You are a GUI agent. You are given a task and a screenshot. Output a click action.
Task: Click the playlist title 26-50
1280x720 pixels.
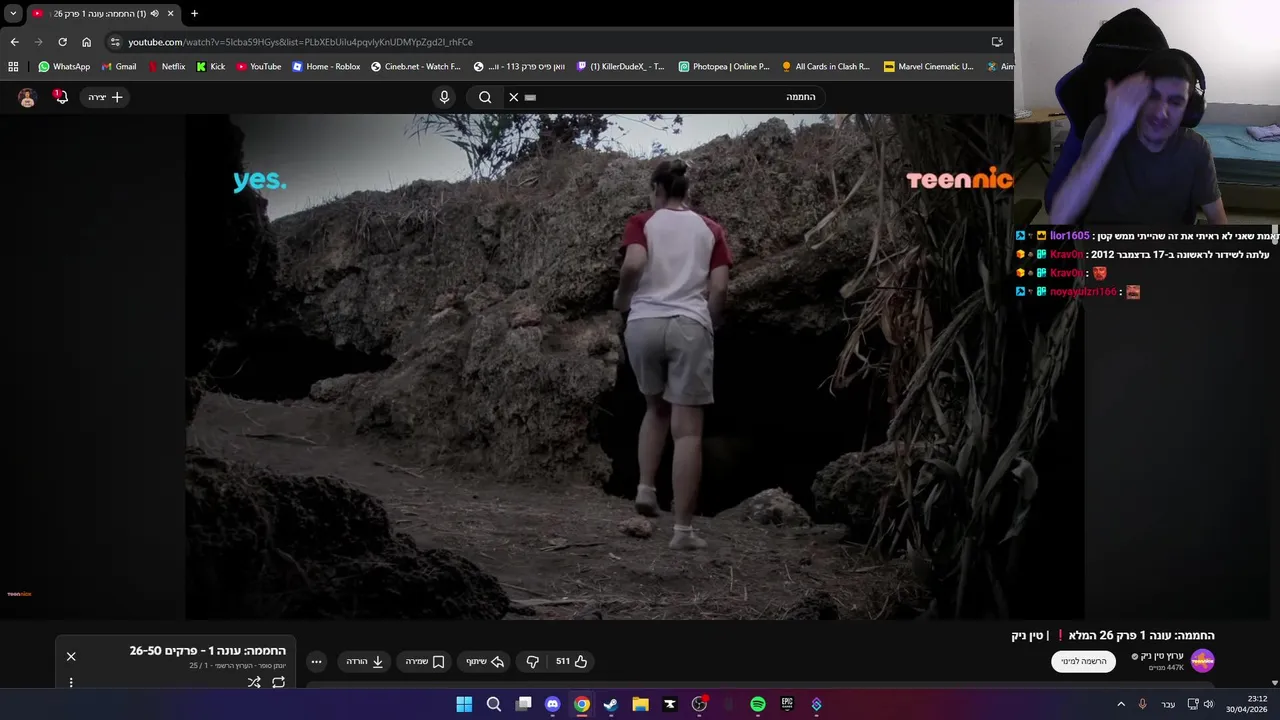207,651
